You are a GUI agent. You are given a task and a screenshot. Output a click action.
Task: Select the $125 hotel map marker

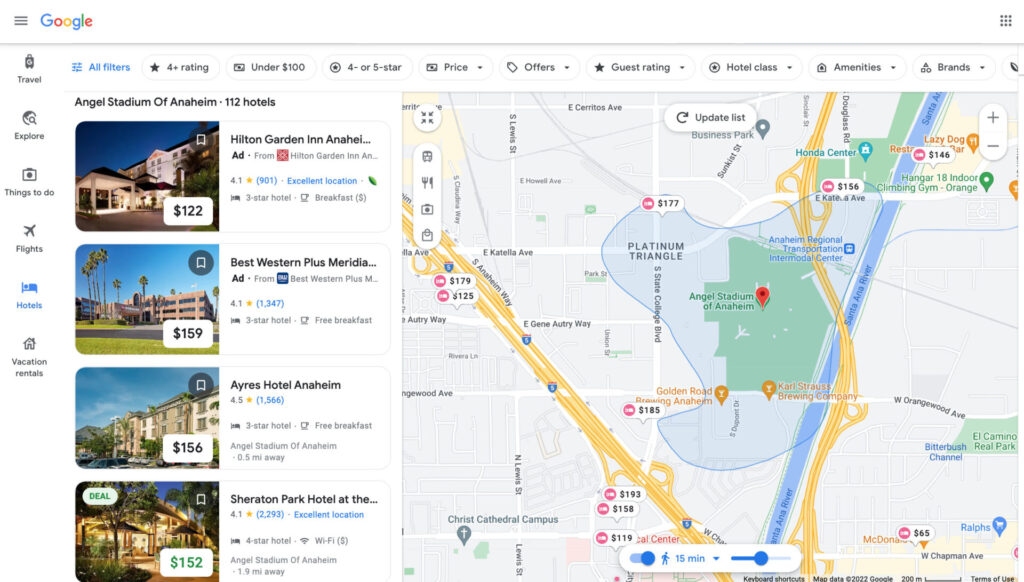tap(456, 297)
